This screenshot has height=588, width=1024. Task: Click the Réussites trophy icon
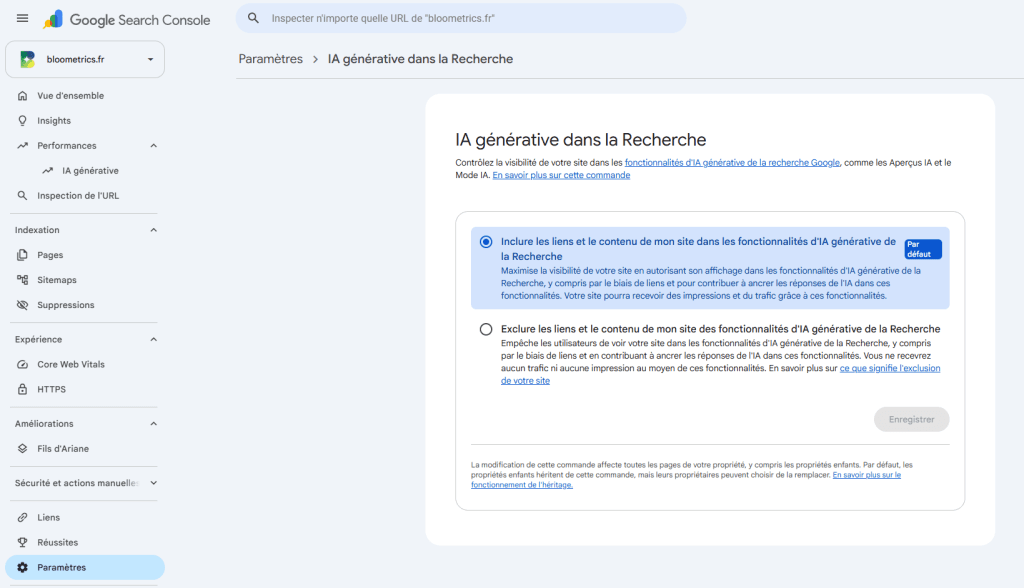[x=22, y=542]
